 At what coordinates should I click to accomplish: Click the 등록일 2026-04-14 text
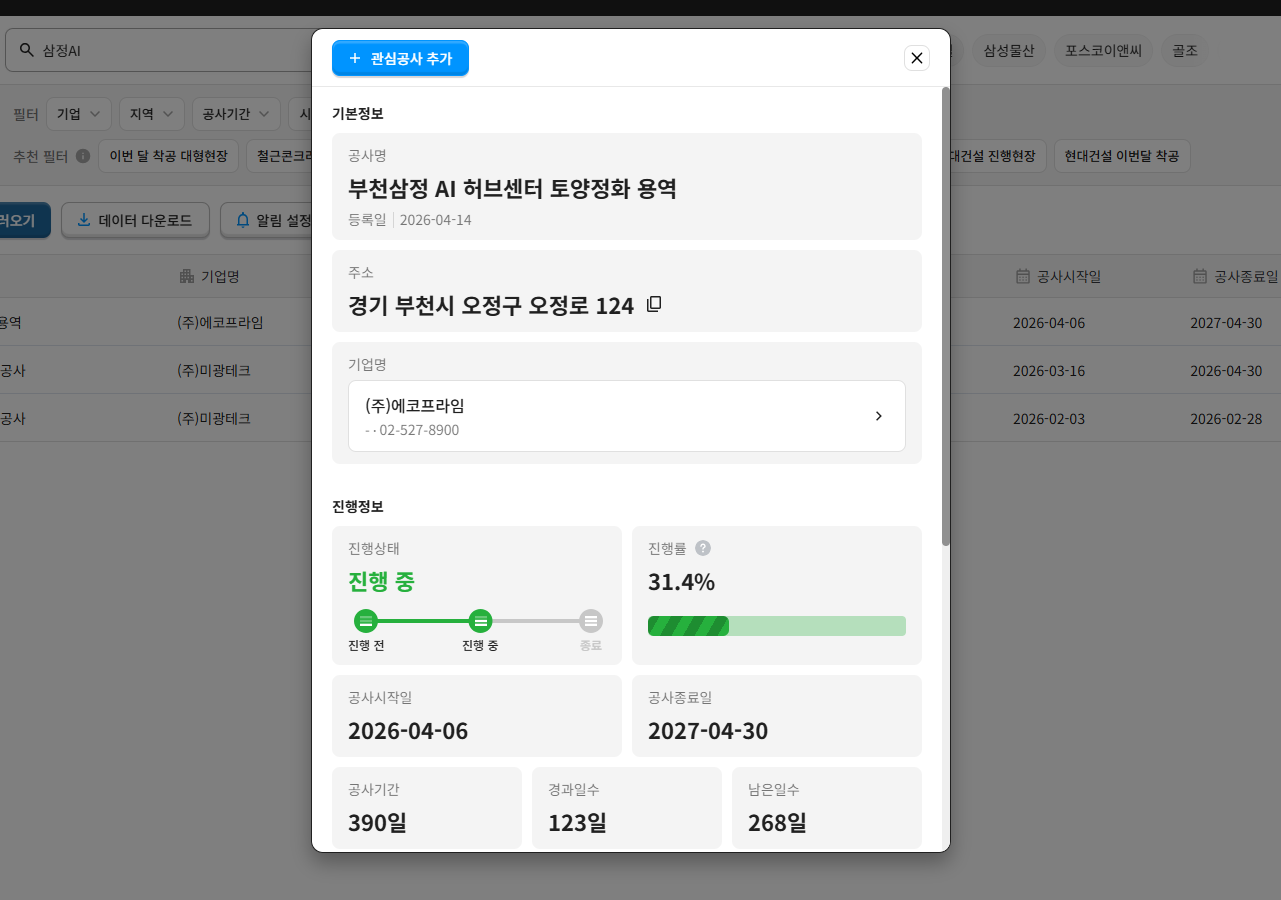click(x=410, y=220)
